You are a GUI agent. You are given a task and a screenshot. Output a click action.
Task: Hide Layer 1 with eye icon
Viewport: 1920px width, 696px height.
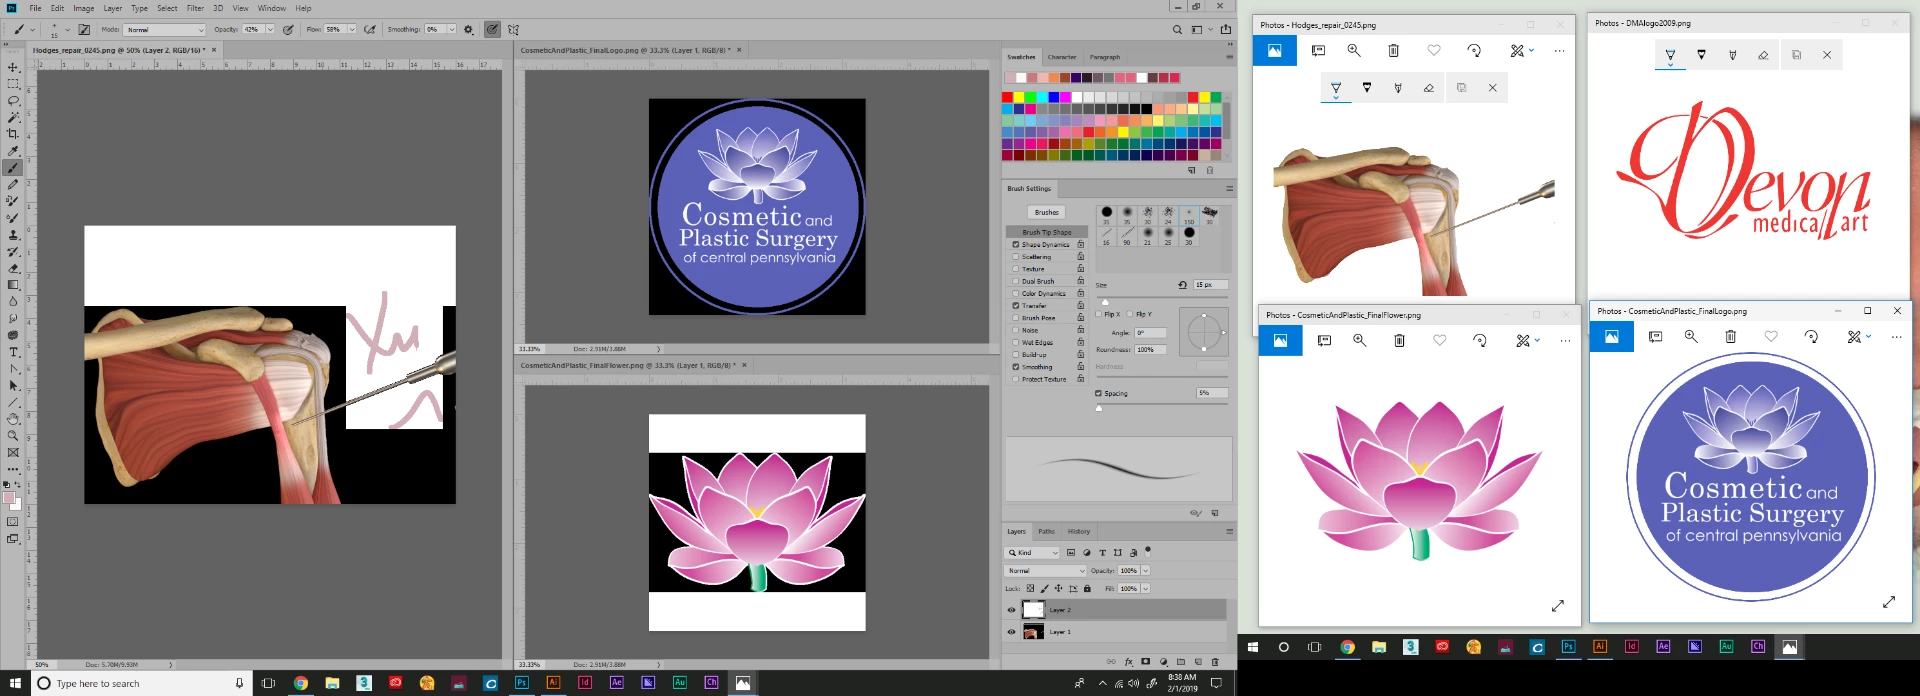click(1011, 632)
